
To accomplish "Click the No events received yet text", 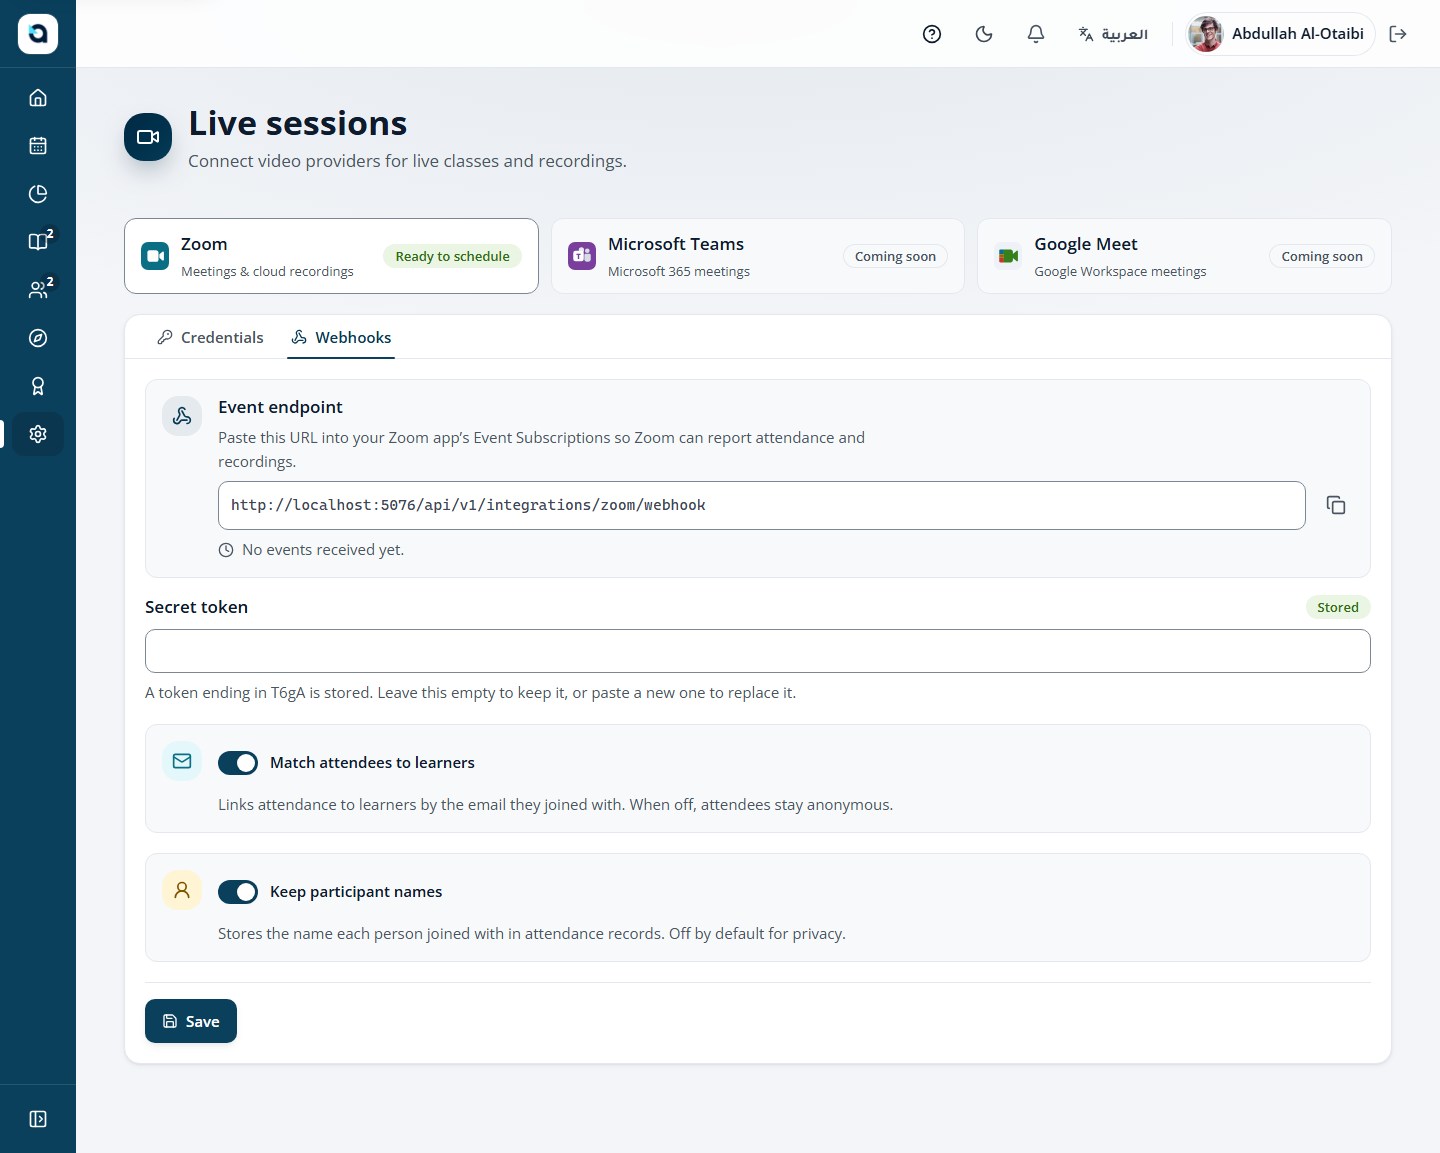I will 323,550.
